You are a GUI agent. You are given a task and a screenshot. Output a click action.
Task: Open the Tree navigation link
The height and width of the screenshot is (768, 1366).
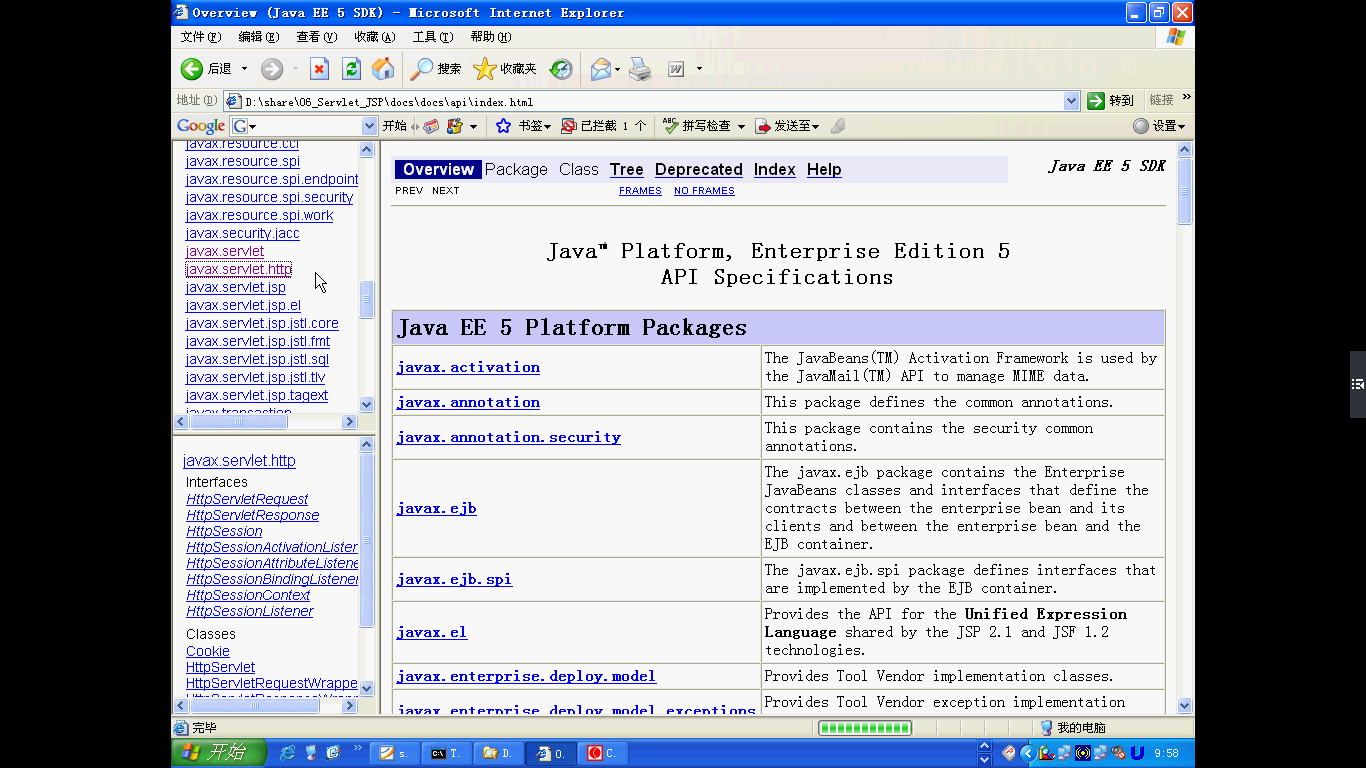pos(627,170)
